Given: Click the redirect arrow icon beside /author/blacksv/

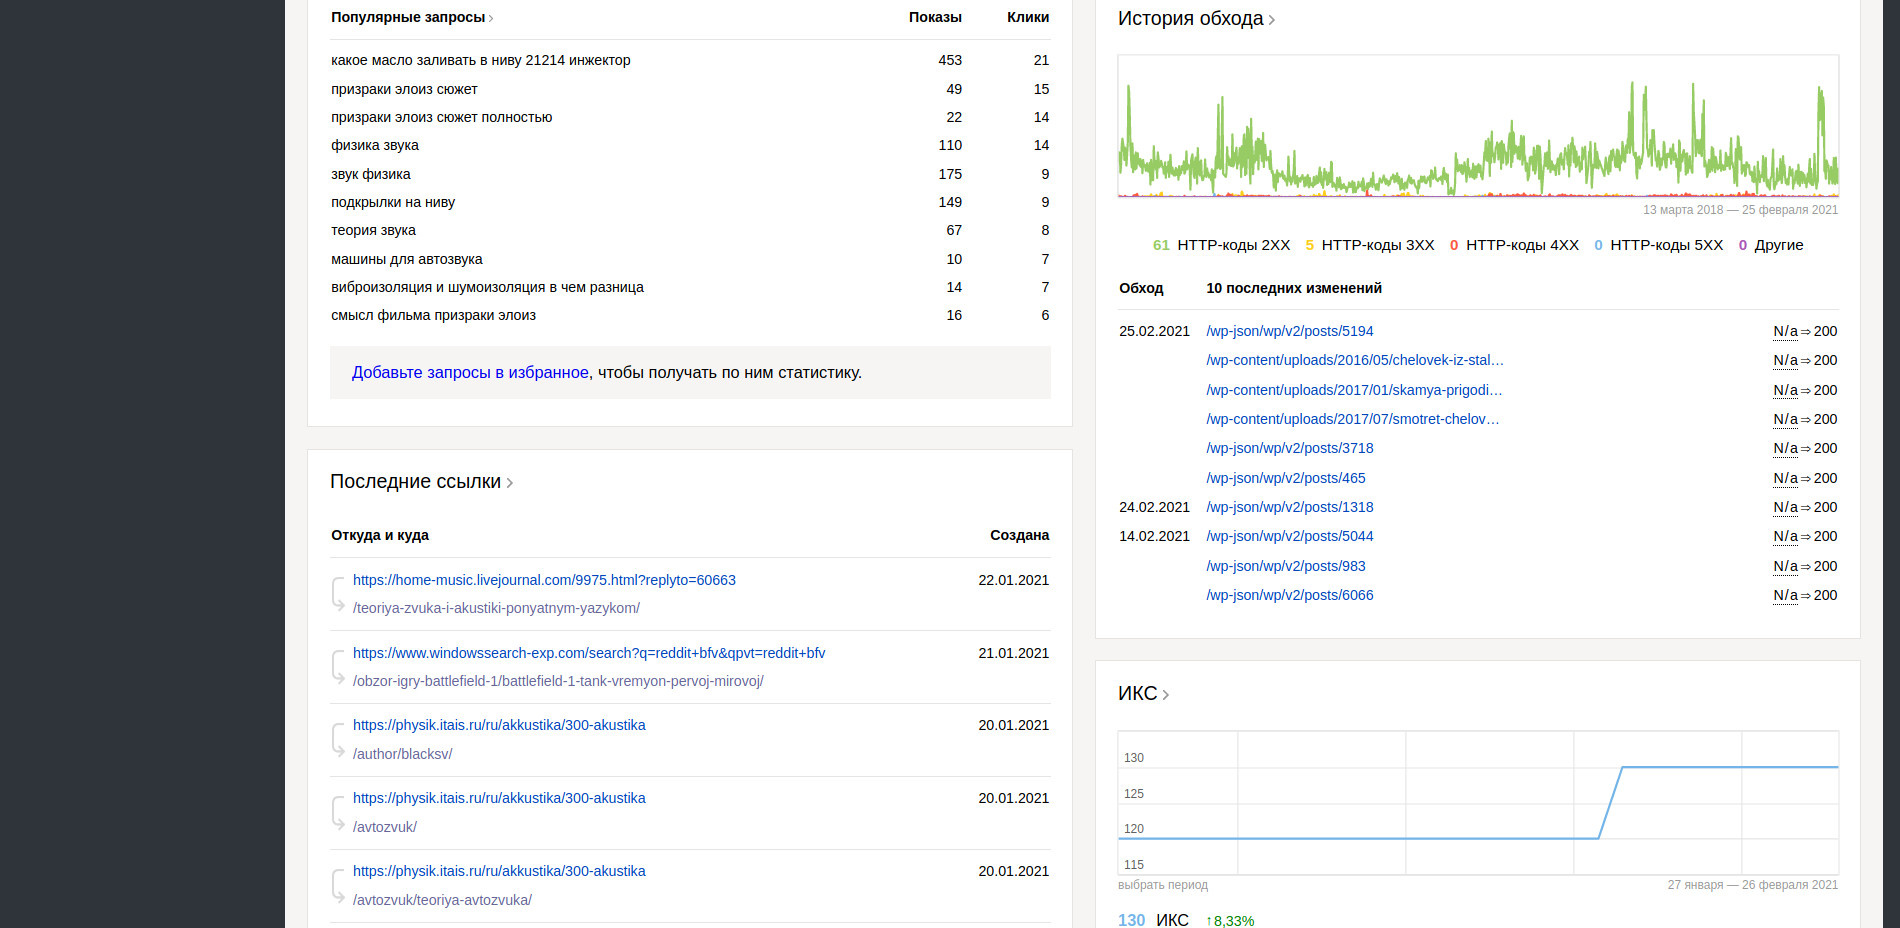Looking at the screenshot, I should (339, 740).
